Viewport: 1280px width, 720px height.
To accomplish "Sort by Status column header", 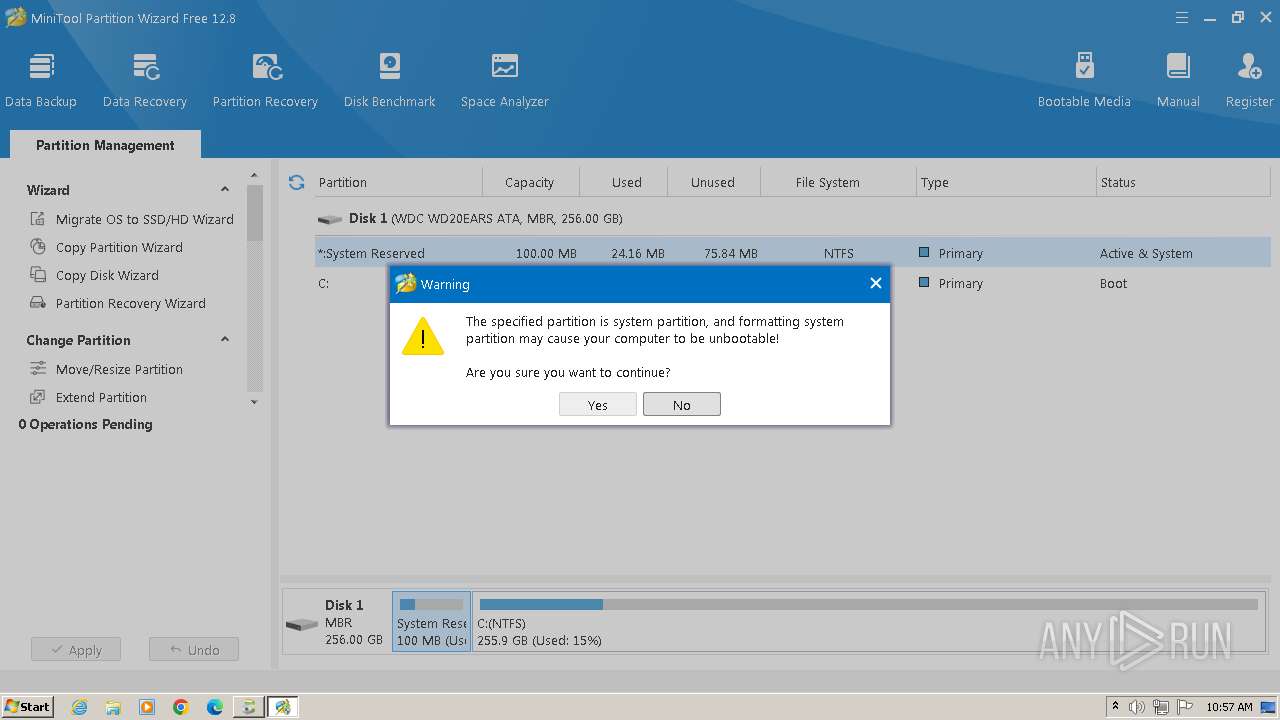I will pyautogui.click(x=1183, y=182).
